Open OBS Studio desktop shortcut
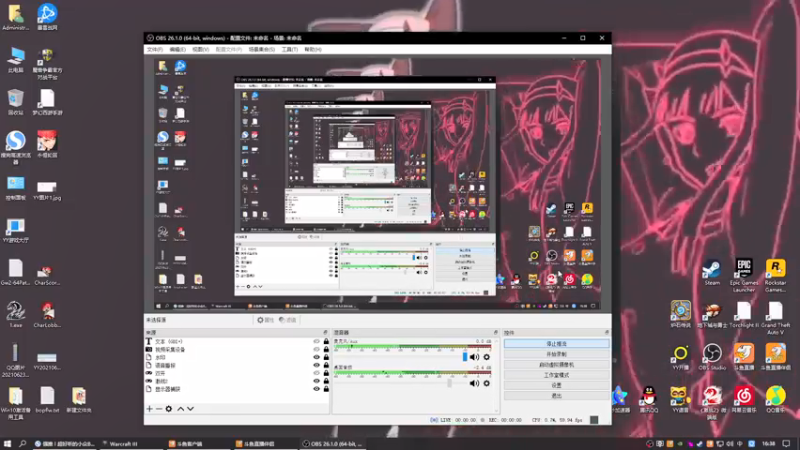Viewport: 800px width, 450px height. click(x=712, y=357)
